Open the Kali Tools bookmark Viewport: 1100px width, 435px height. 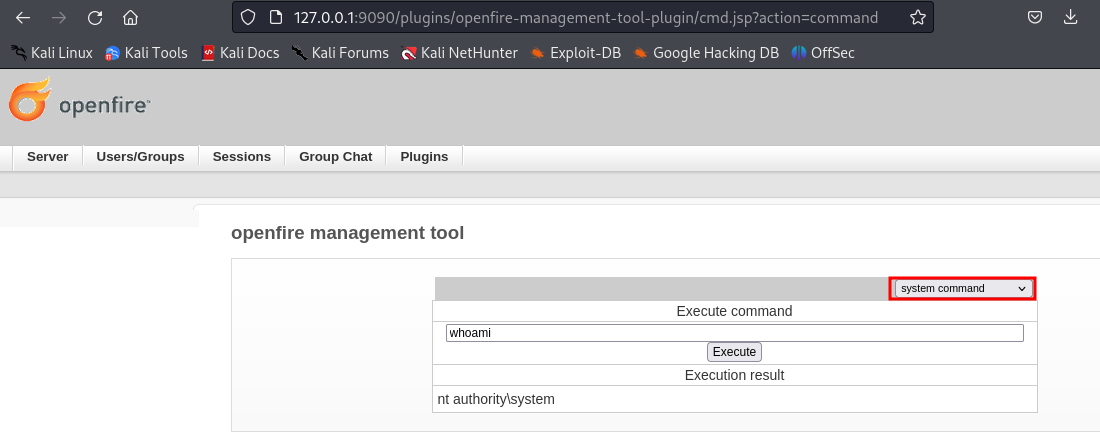[146, 53]
